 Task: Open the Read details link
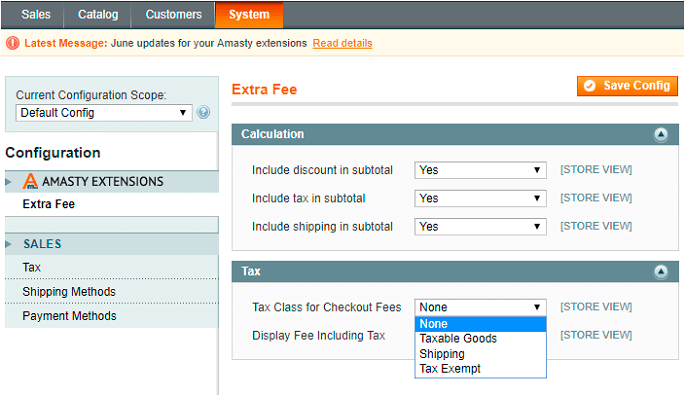[342, 43]
